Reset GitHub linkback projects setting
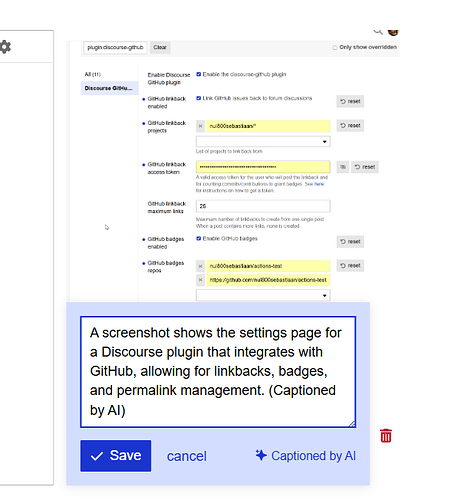This screenshot has width=473, height=500. (x=350, y=126)
